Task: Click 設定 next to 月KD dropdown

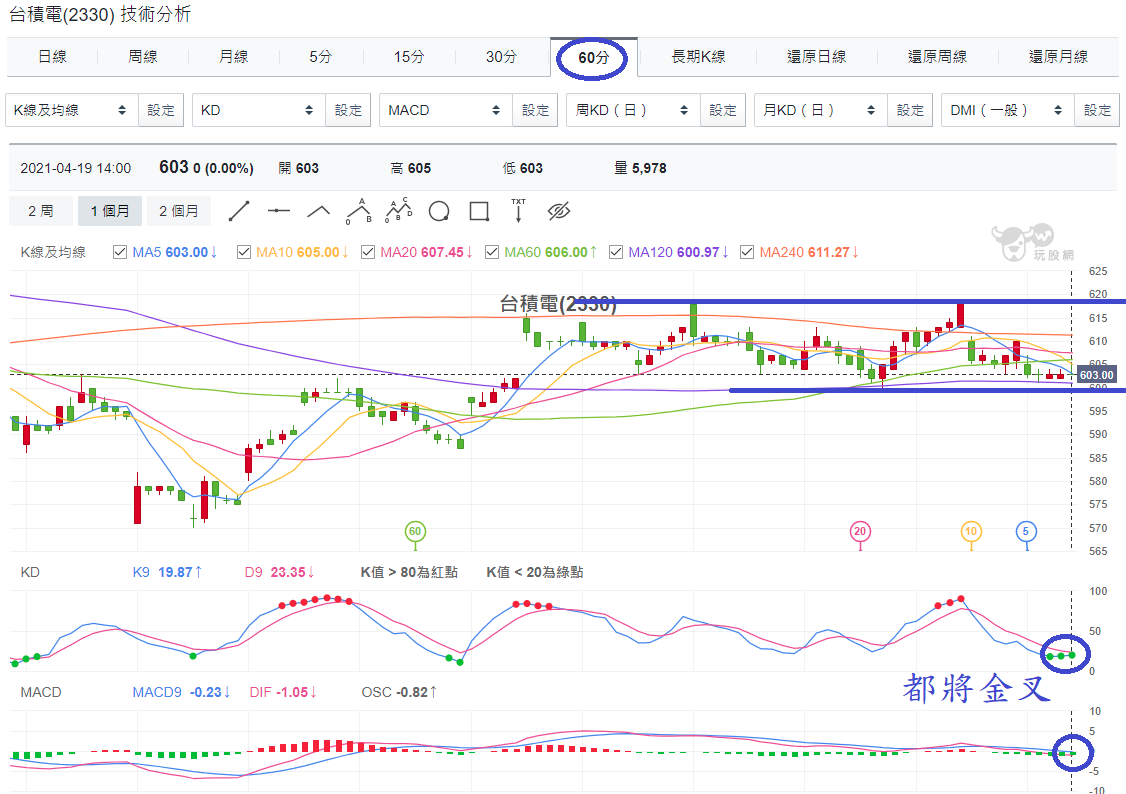Action: [x=910, y=110]
